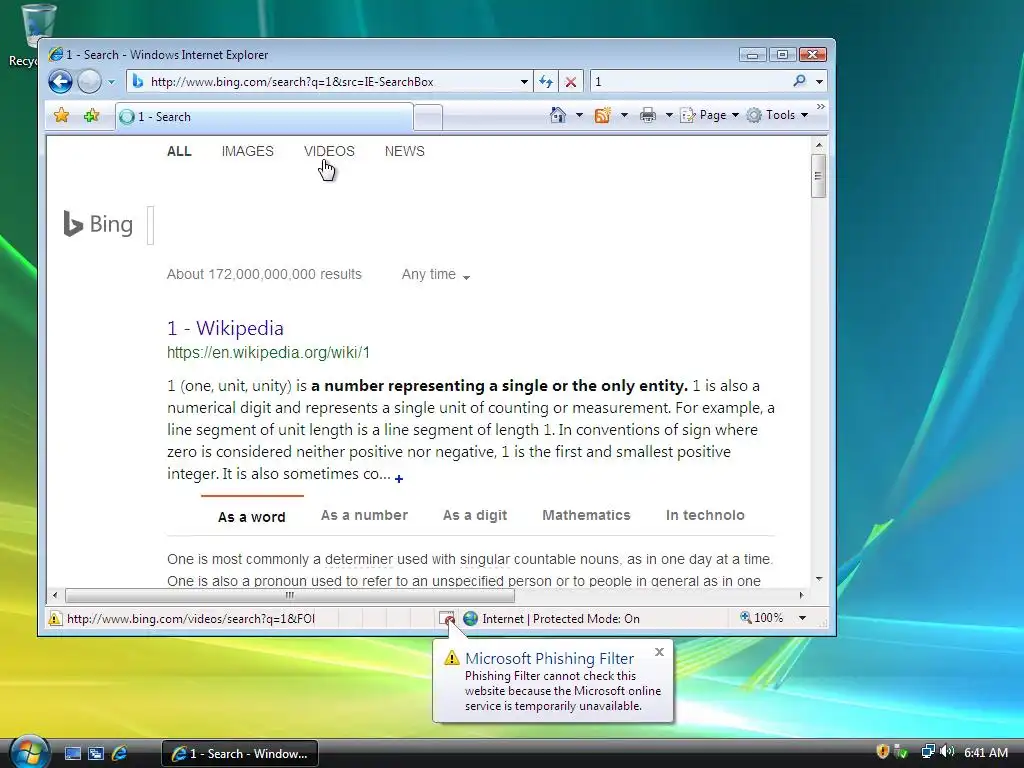Image resolution: width=1024 pixels, height=768 pixels.
Task: Show more toolbar commands chevron
Action: pyautogui.click(x=821, y=107)
